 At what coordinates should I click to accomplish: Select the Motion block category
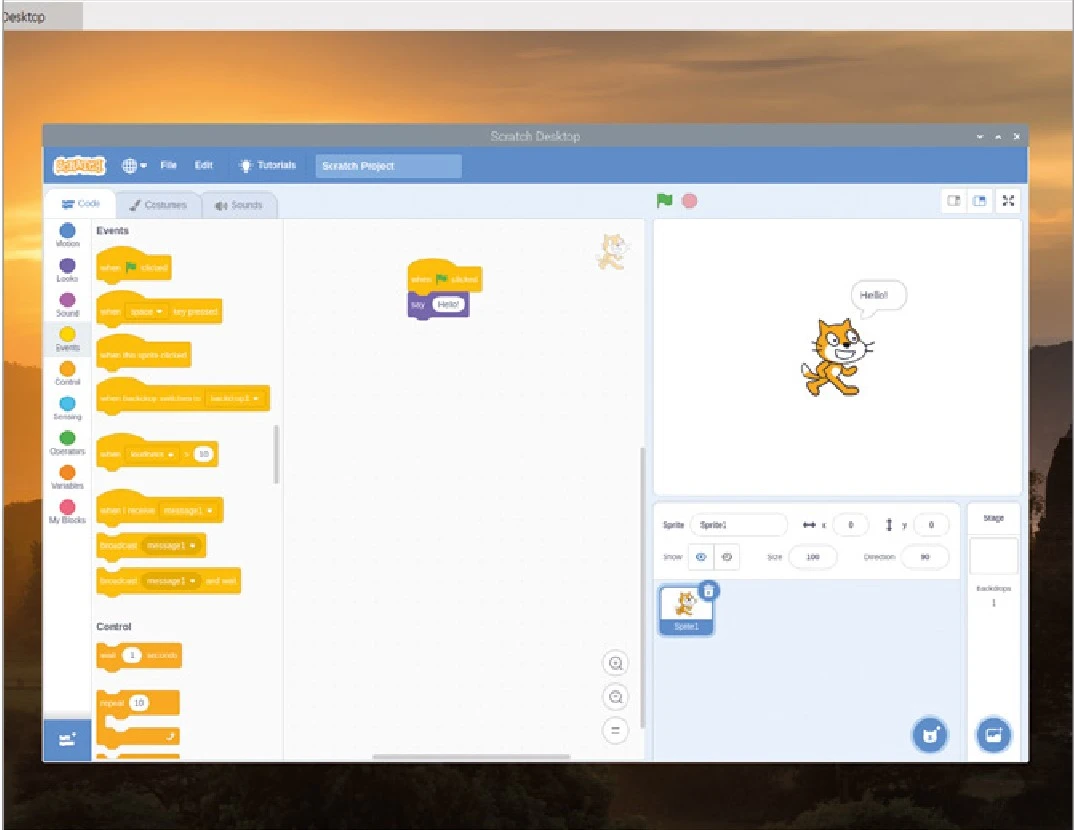pos(67,235)
